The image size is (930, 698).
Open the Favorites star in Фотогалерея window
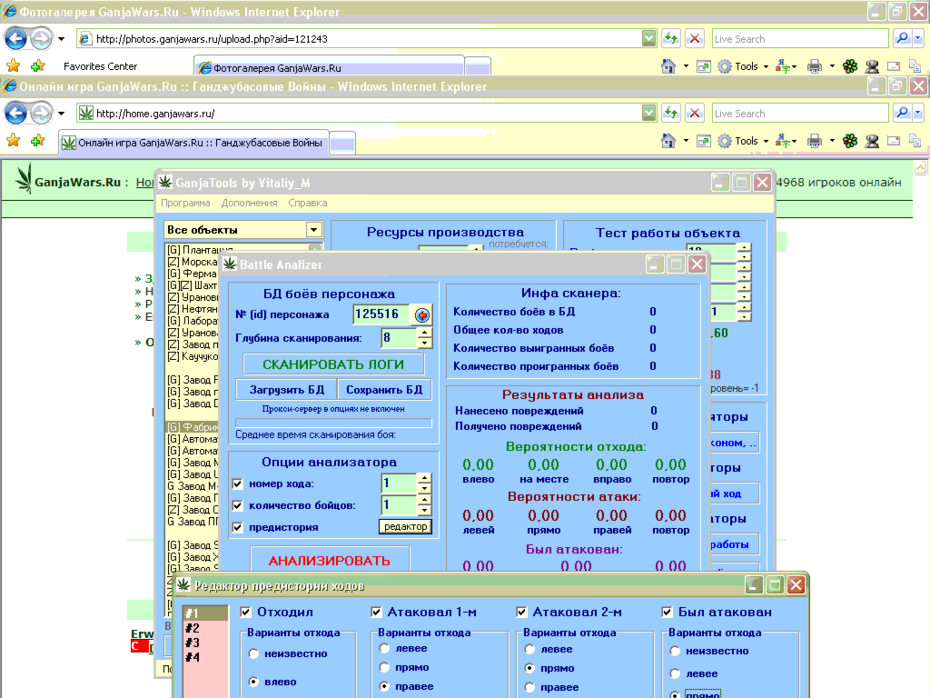click(13, 66)
